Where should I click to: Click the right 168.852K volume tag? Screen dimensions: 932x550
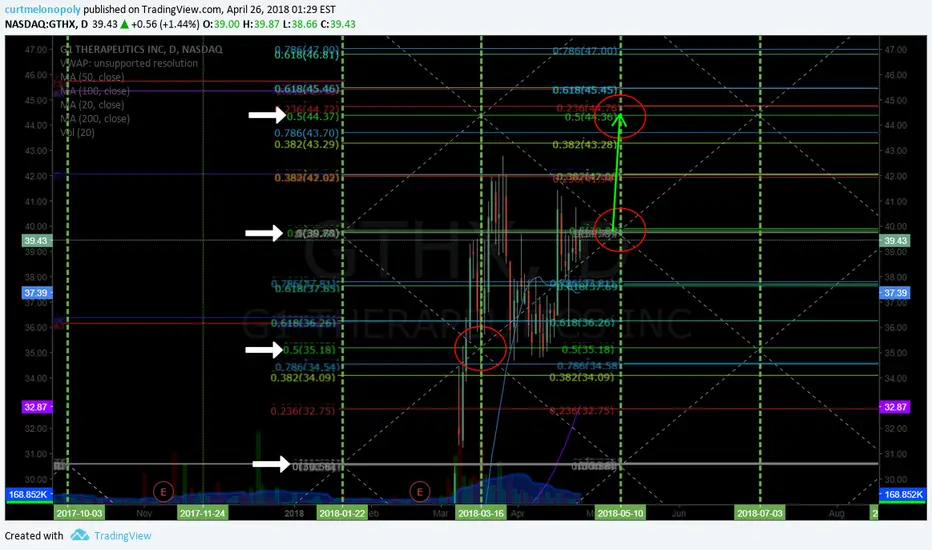[903, 494]
